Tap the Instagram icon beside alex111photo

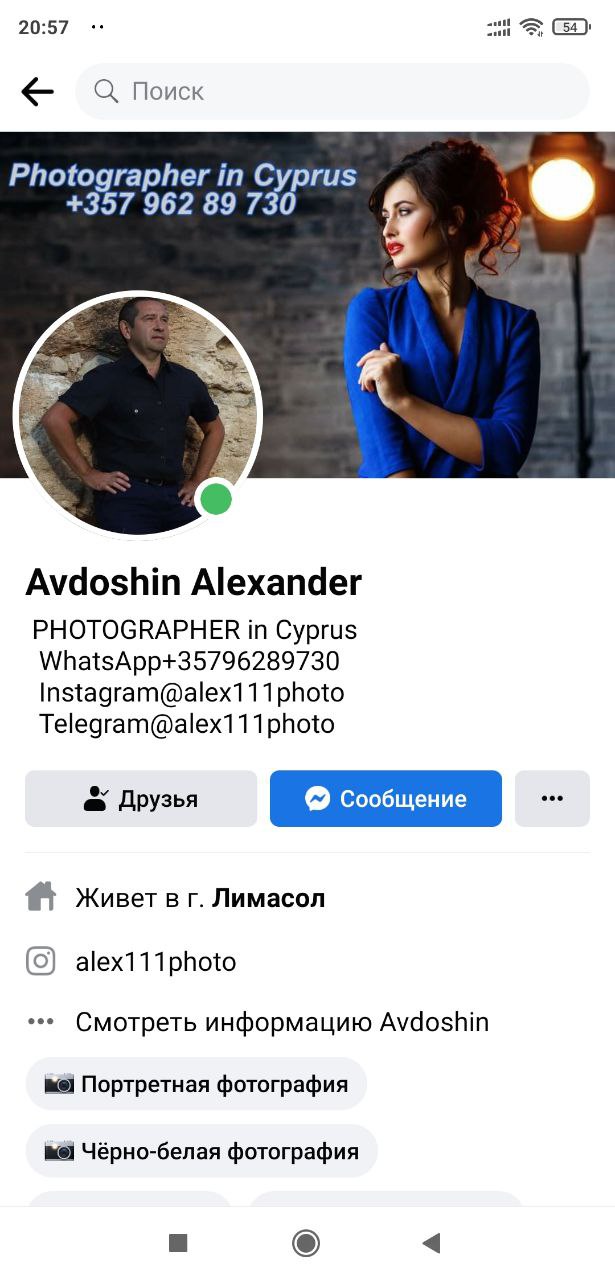click(x=41, y=962)
